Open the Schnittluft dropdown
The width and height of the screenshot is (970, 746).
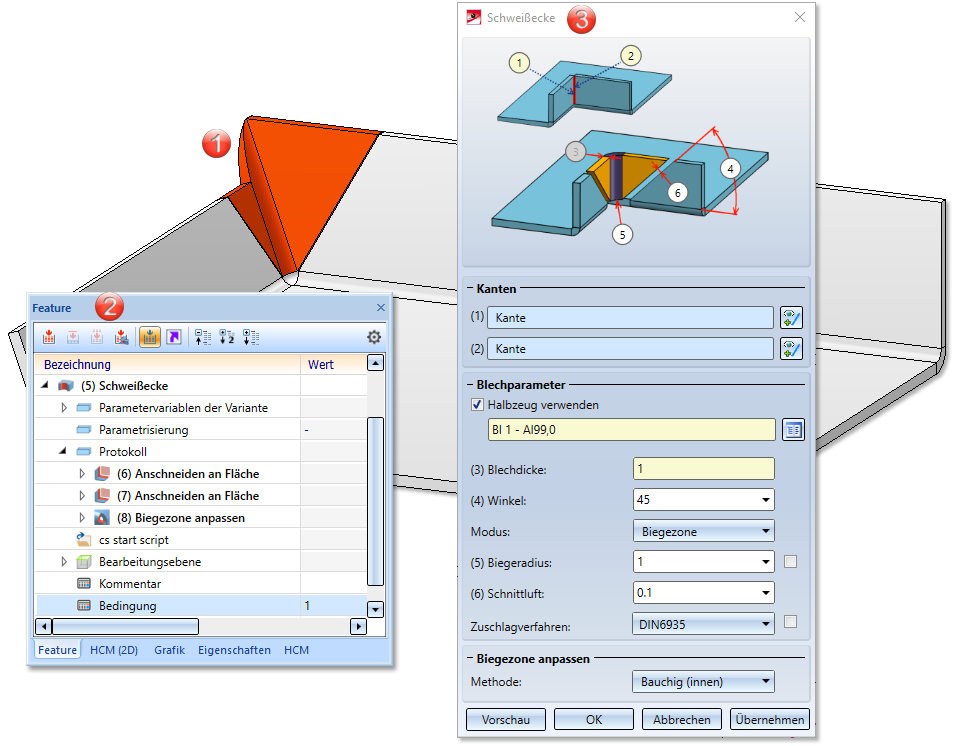(x=766, y=593)
